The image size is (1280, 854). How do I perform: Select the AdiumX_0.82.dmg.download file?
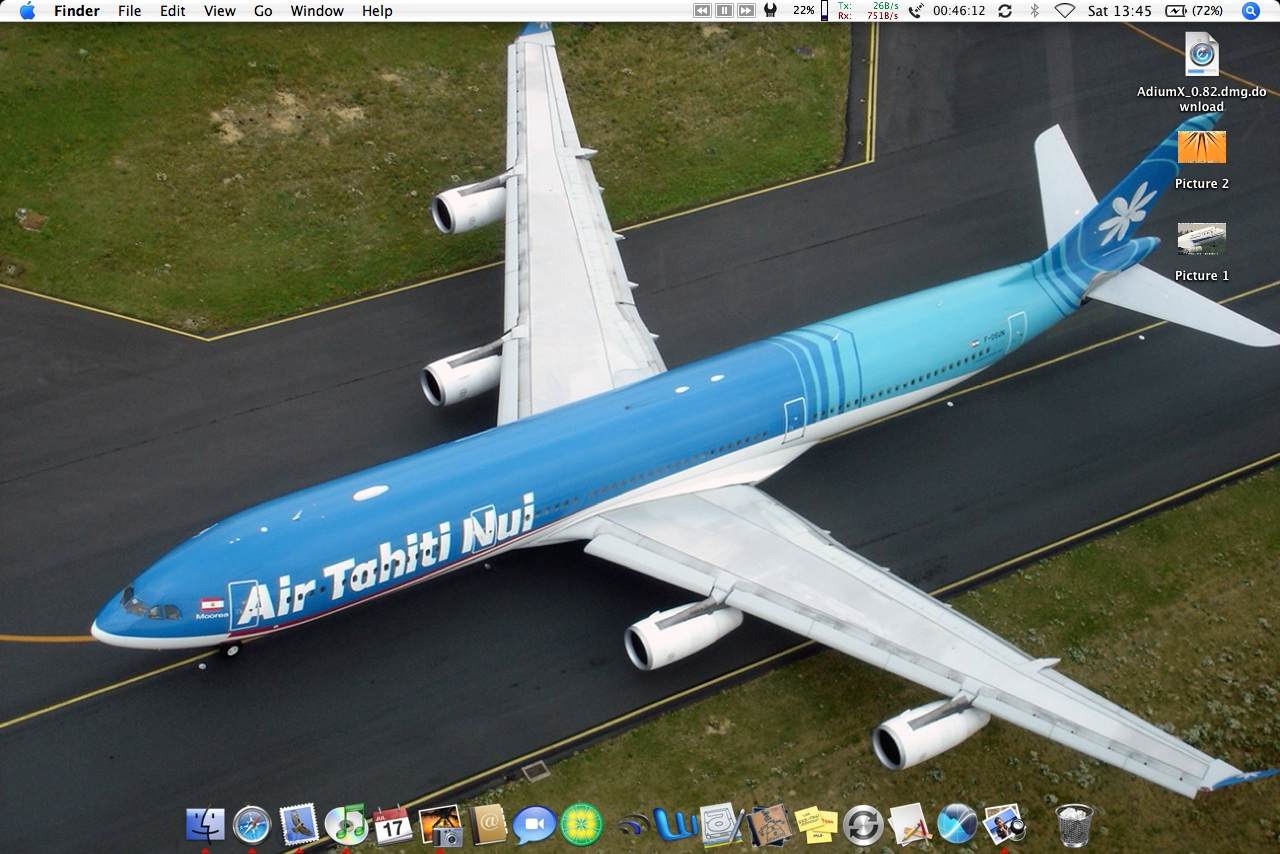[x=1201, y=72]
